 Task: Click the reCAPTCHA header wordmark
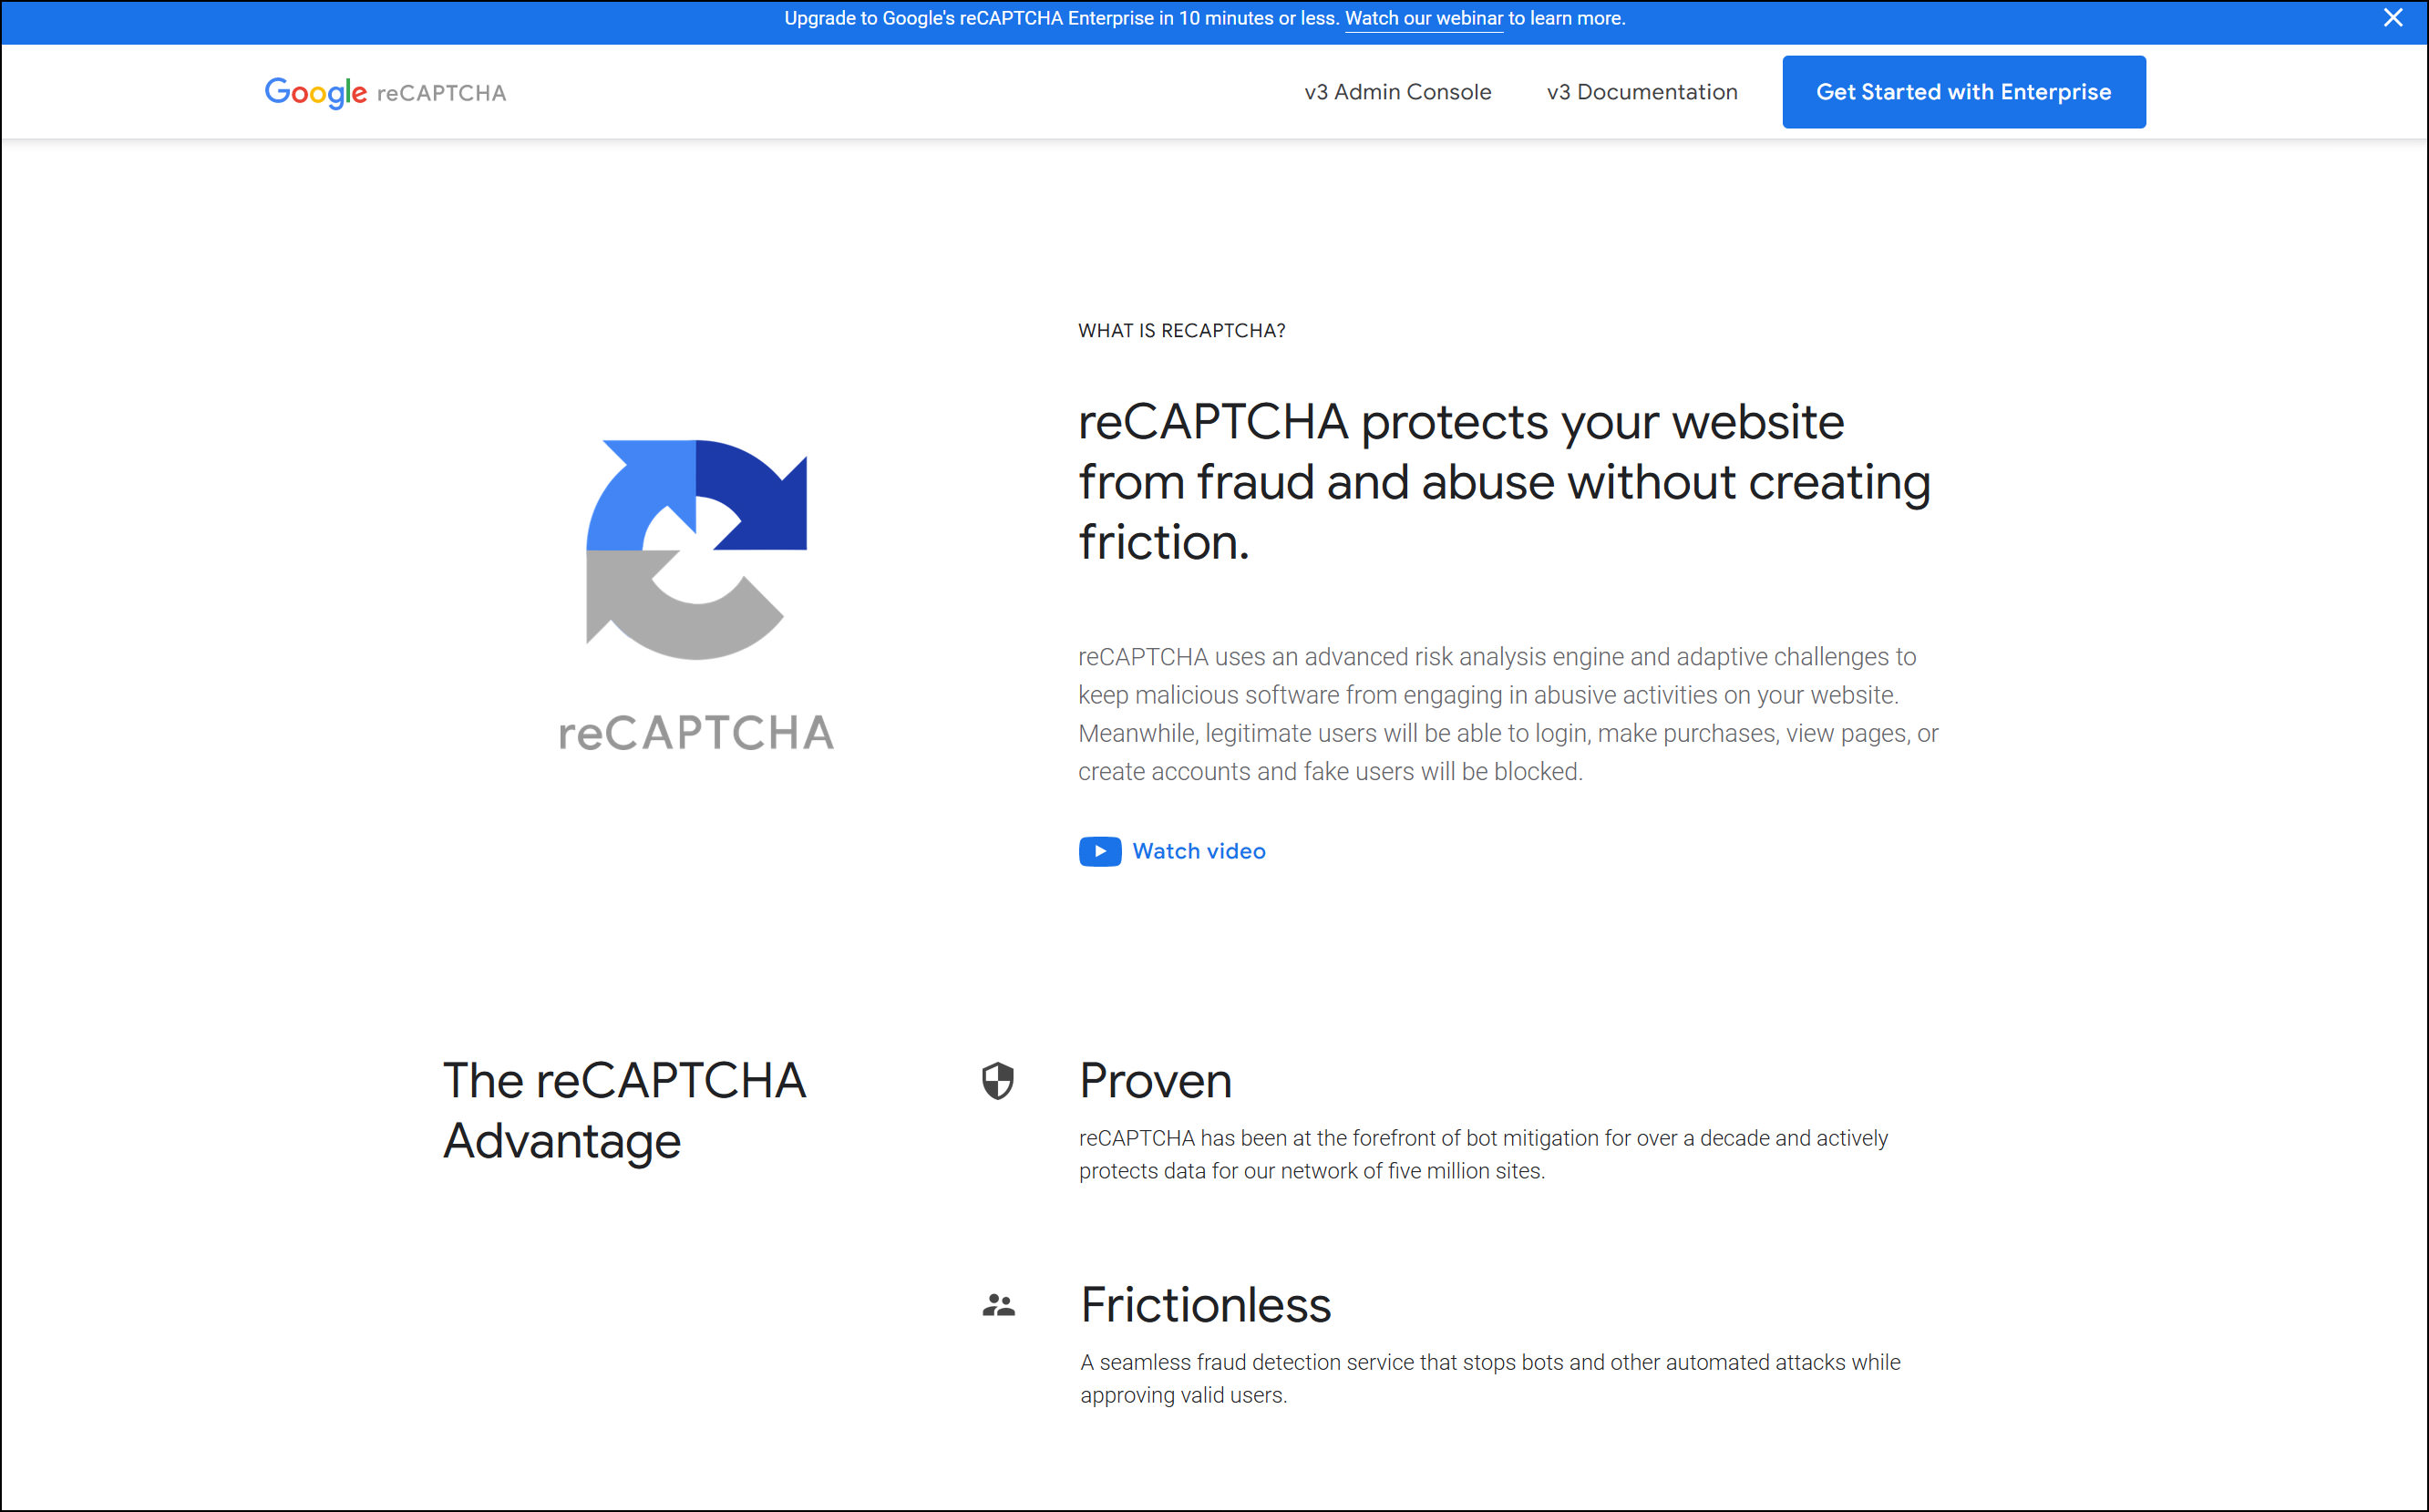point(441,93)
